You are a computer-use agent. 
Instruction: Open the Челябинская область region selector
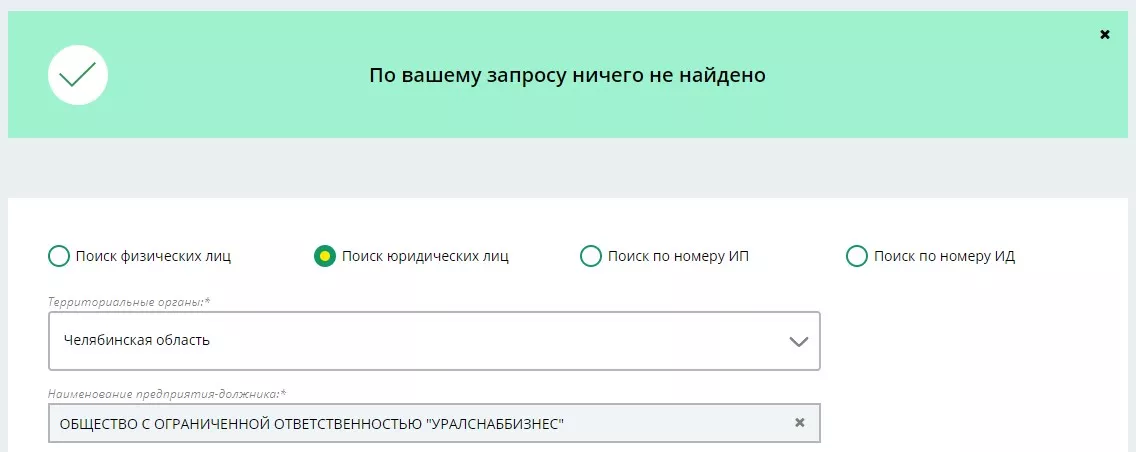(434, 340)
